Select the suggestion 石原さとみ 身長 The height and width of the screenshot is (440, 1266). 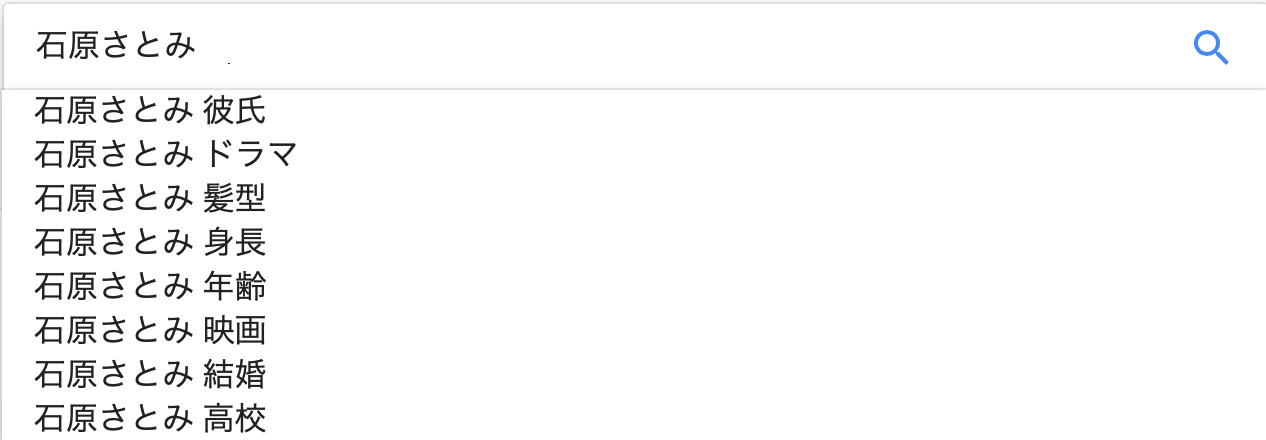point(633,242)
